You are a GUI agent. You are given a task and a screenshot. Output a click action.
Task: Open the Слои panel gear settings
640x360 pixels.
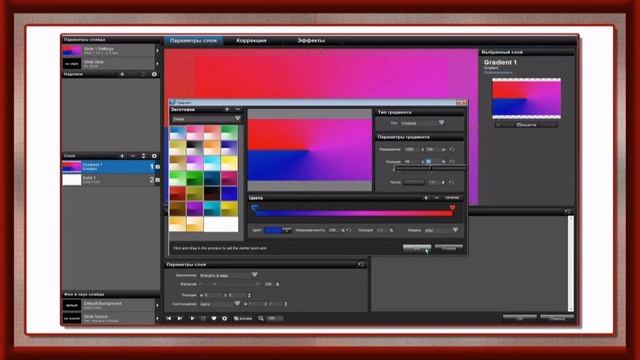tap(154, 156)
